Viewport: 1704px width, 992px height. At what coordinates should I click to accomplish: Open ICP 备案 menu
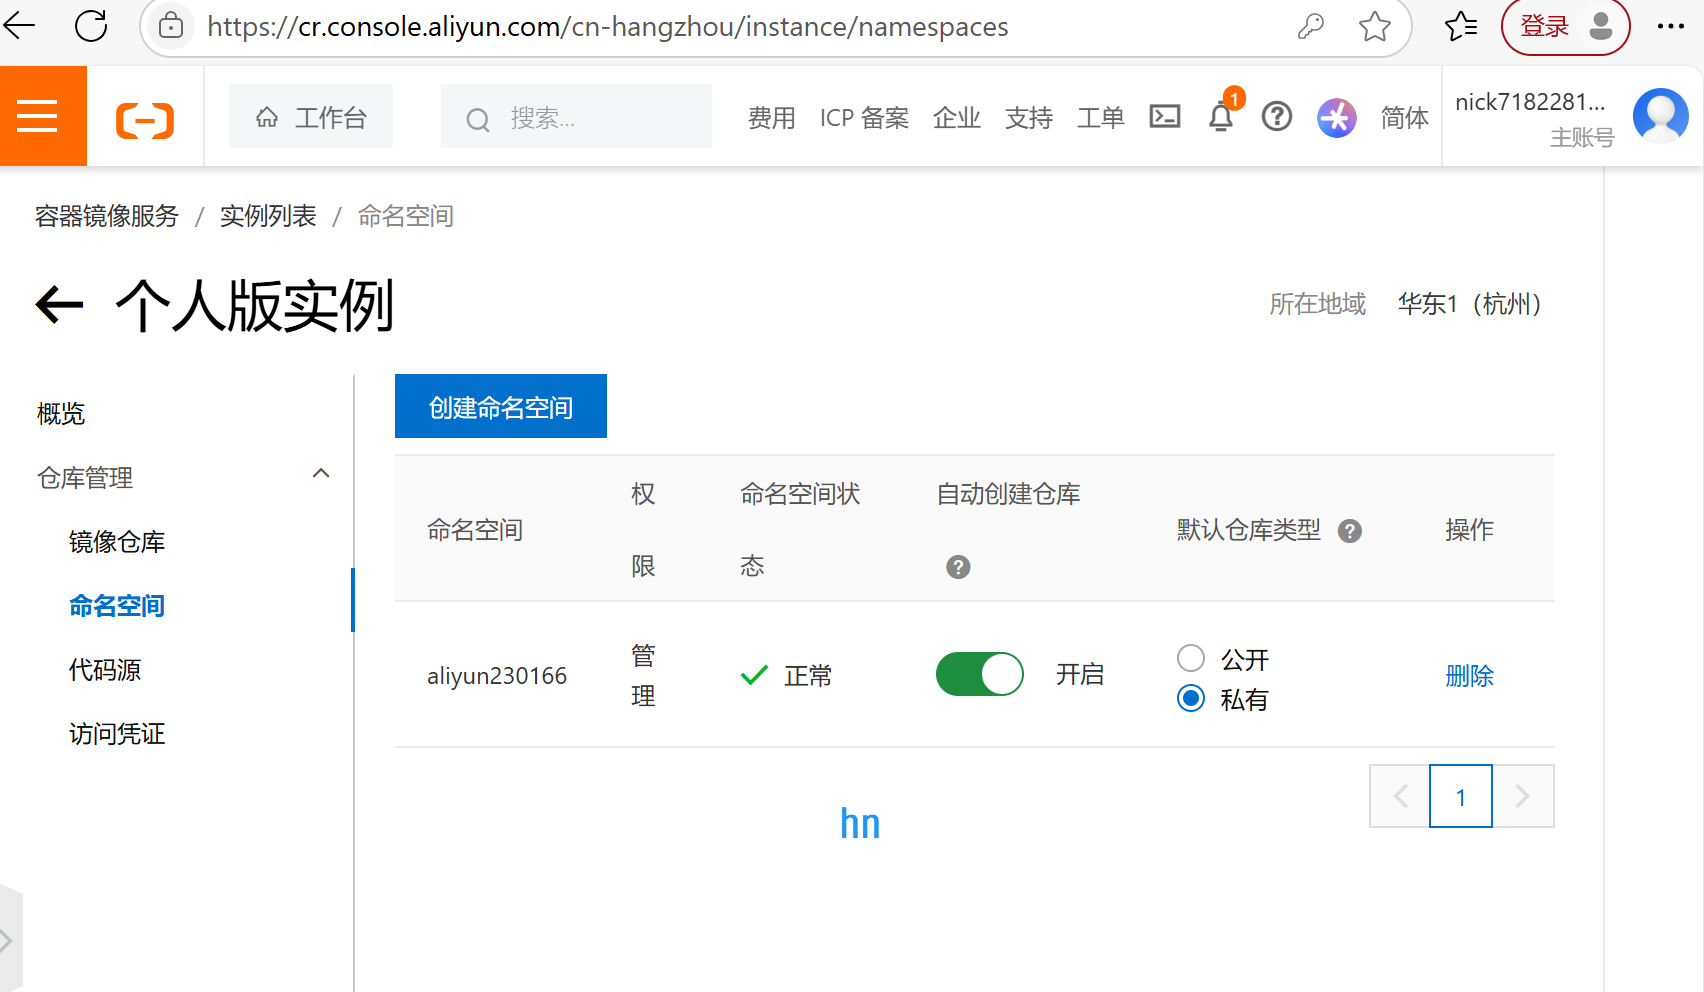coord(864,118)
